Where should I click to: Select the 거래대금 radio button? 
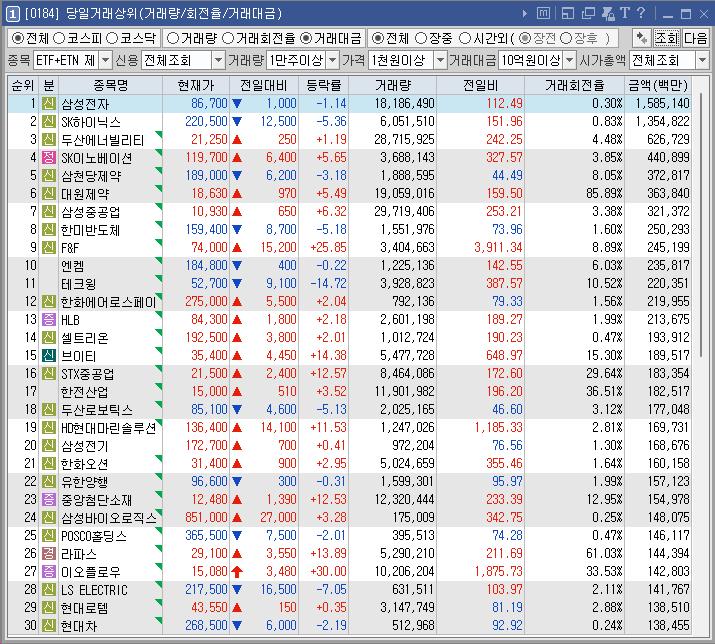[307, 38]
